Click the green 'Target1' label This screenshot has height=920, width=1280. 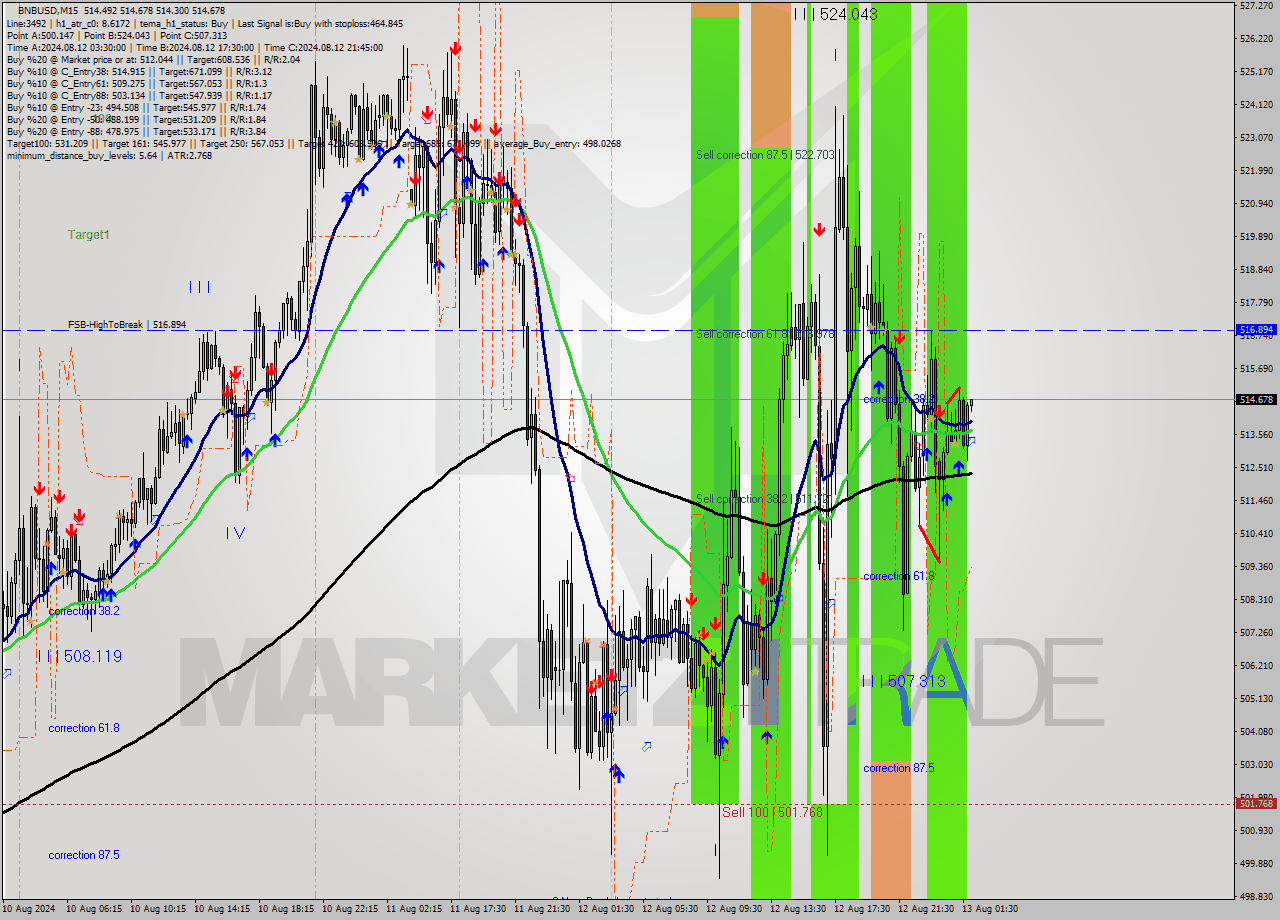88,235
